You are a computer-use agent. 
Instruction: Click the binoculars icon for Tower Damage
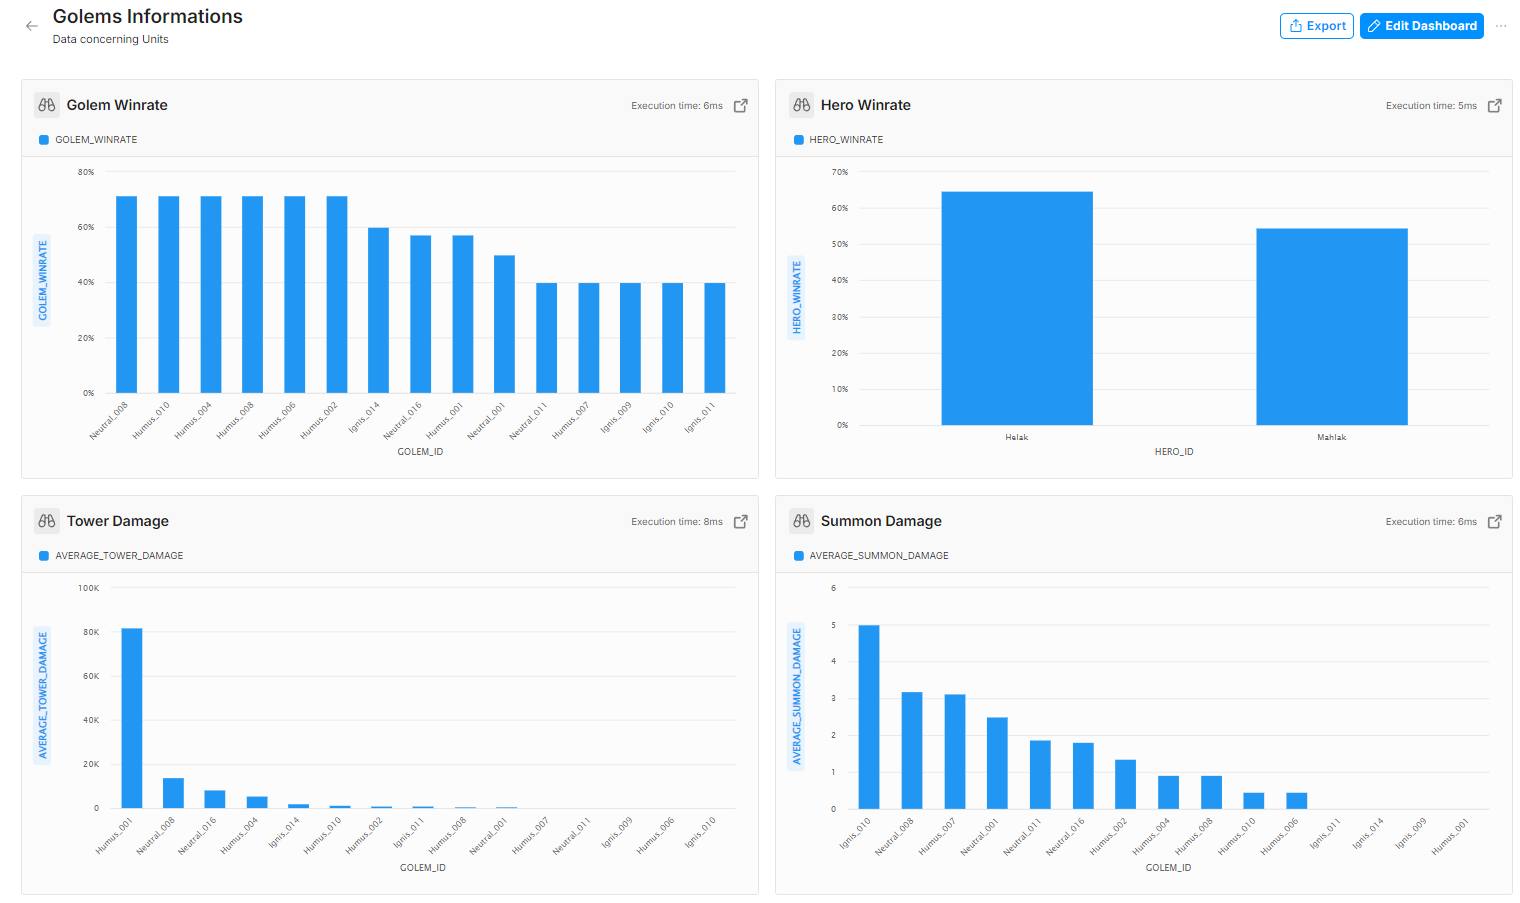[47, 521]
